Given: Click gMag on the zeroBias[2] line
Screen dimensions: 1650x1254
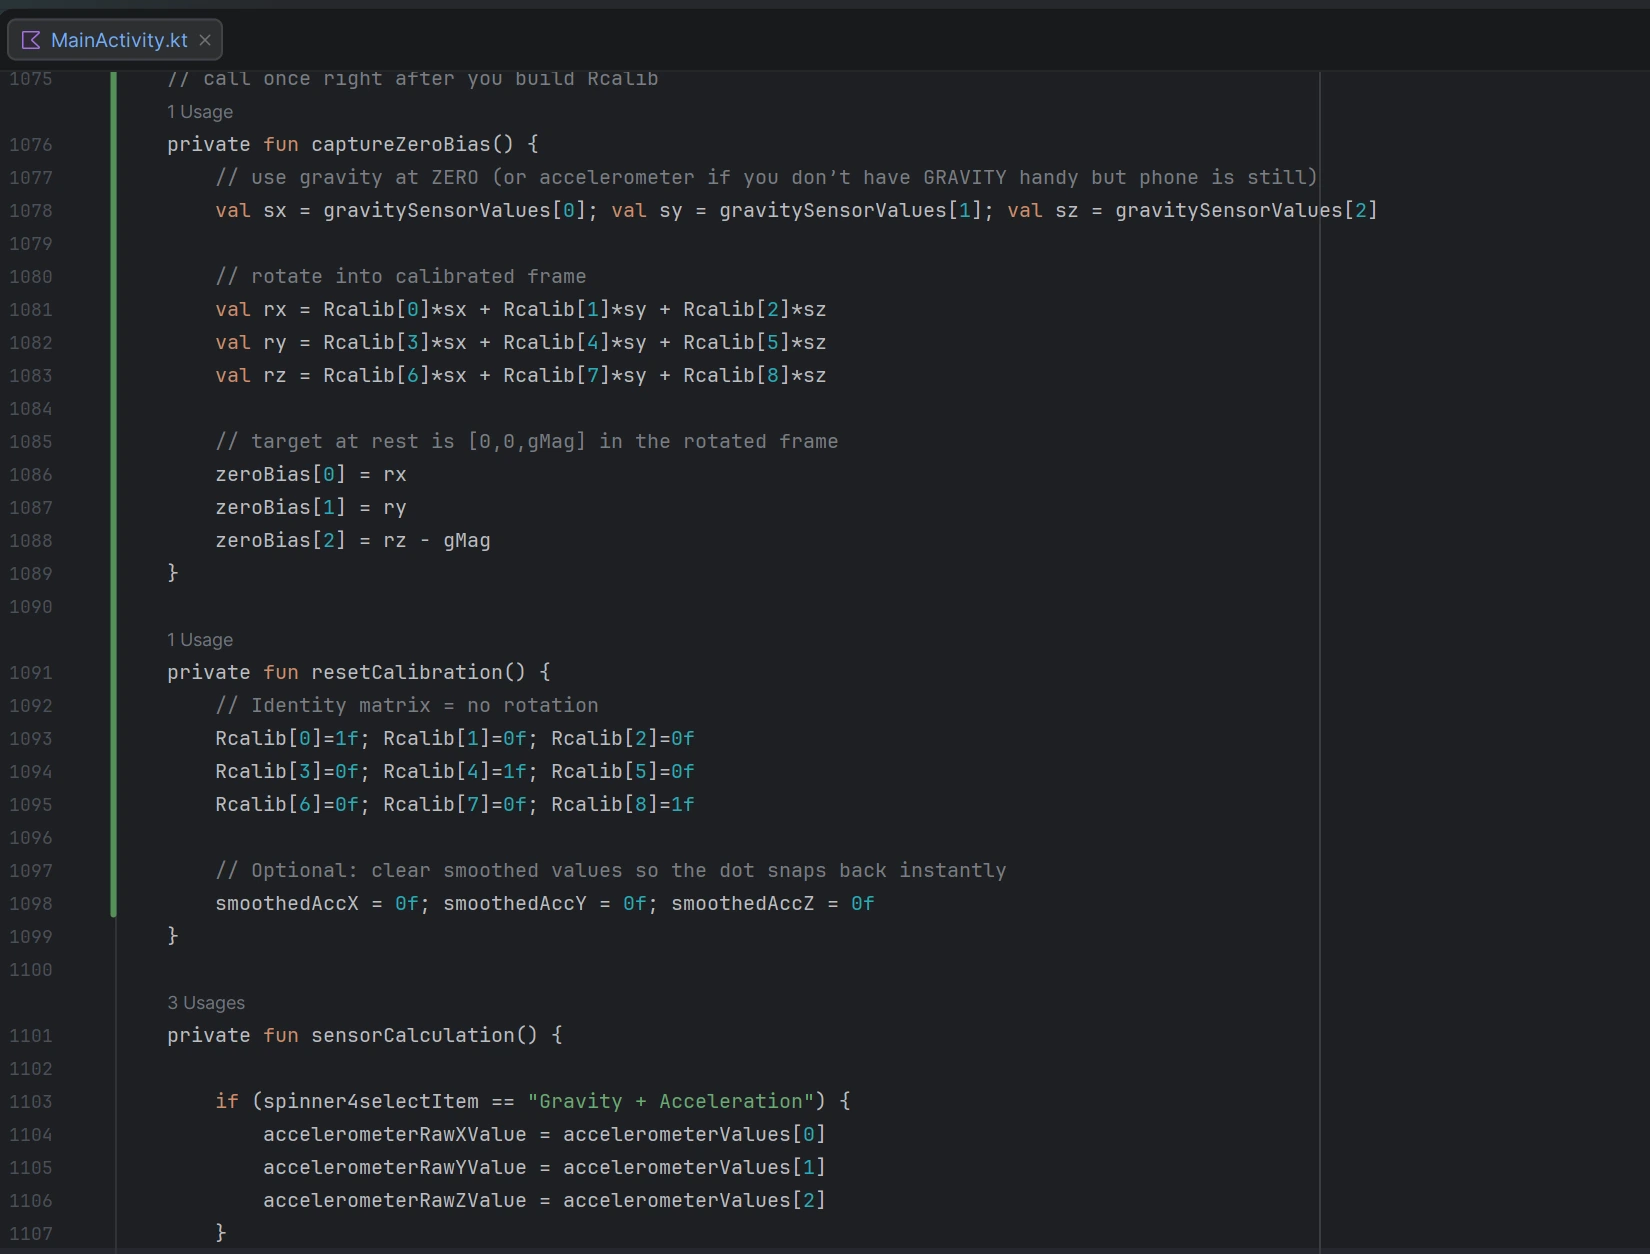Looking at the screenshot, I should 467,540.
